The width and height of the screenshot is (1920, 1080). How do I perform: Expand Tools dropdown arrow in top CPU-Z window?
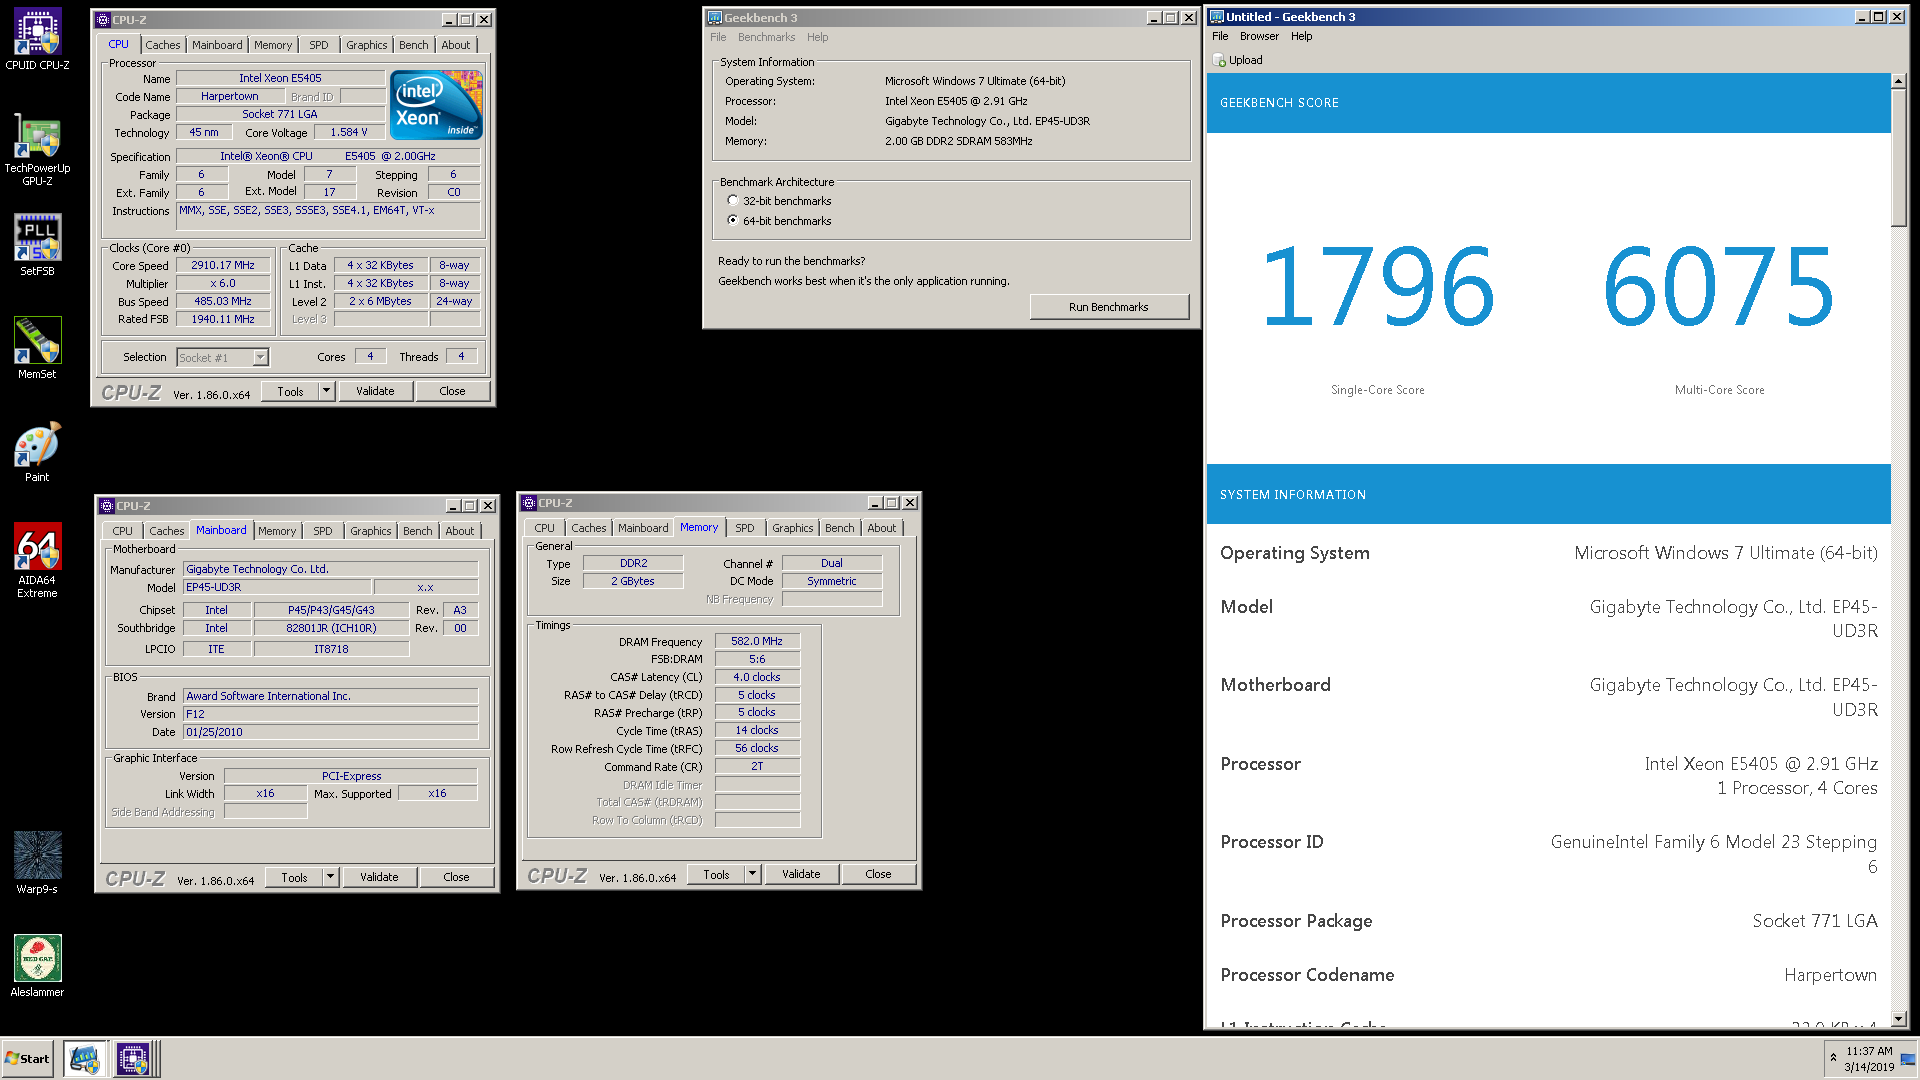click(326, 391)
